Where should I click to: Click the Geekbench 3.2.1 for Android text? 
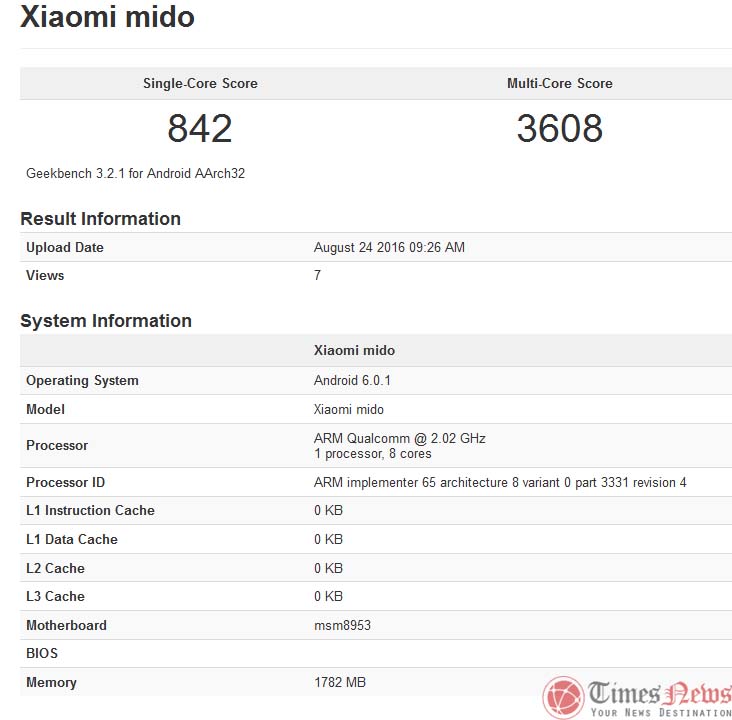click(135, 173)
